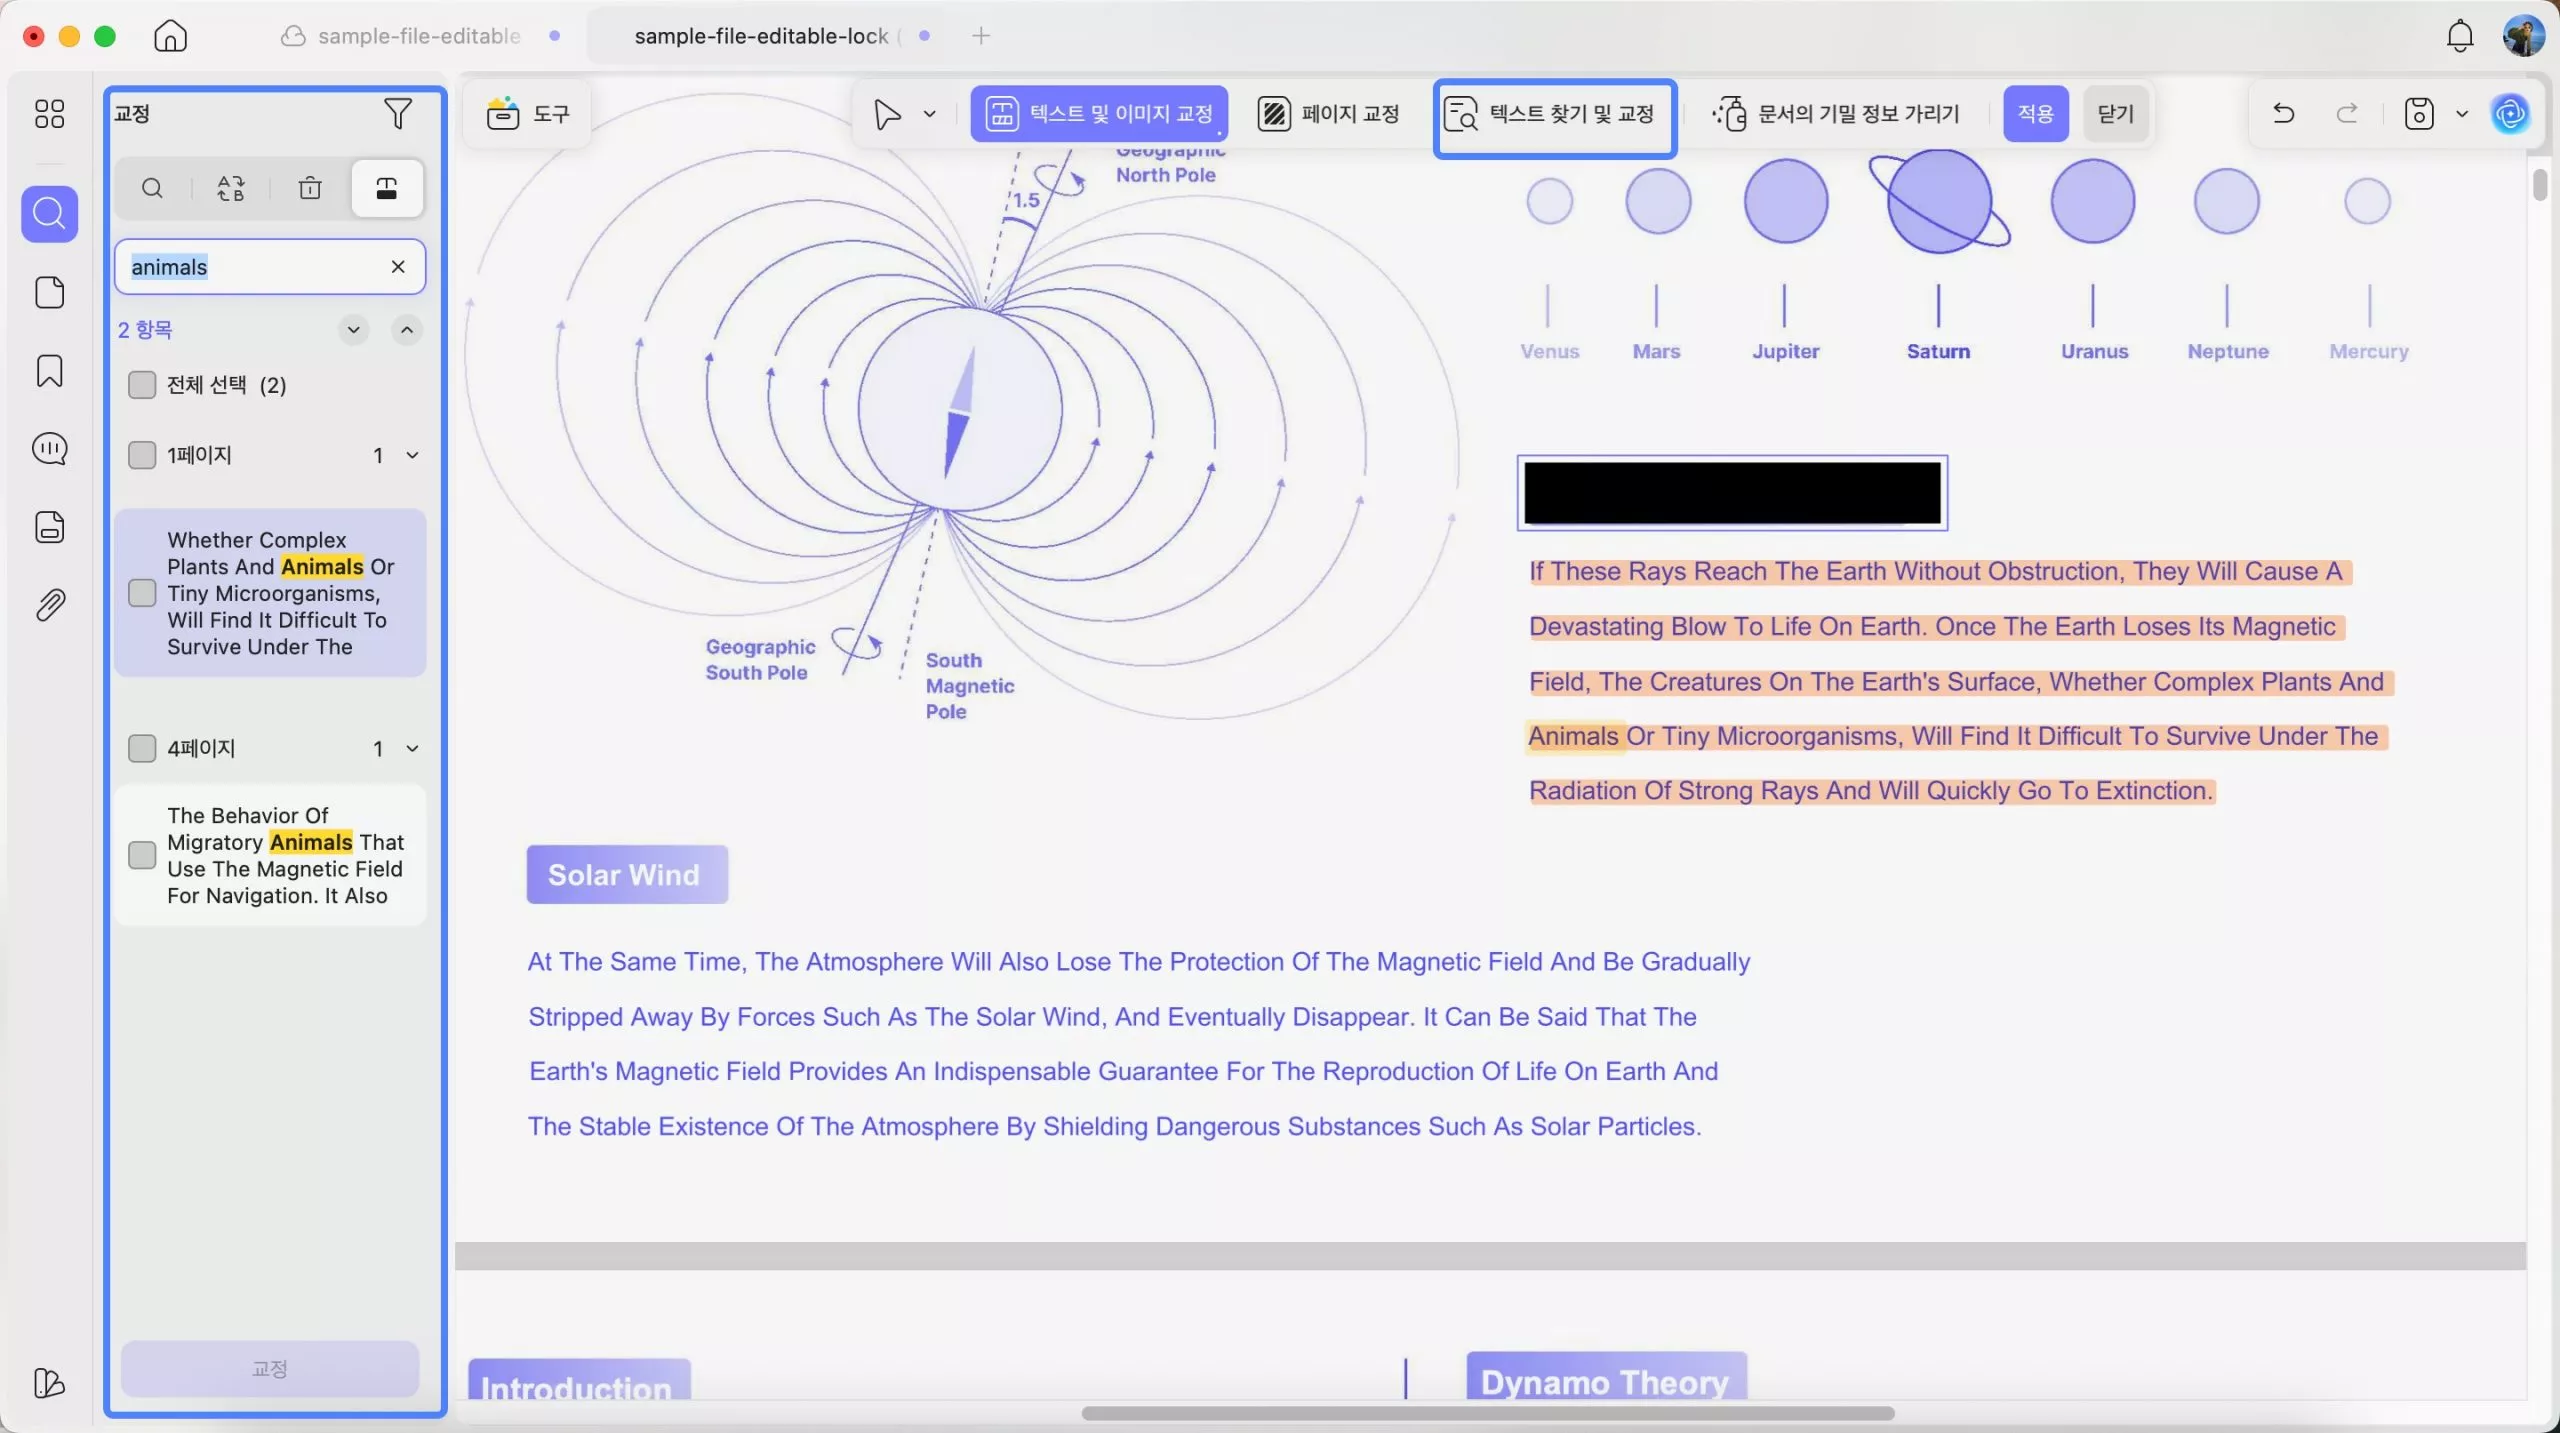The image size is (2560, 1433).
Task: Open the notification bell
Action: (2459, 36)
